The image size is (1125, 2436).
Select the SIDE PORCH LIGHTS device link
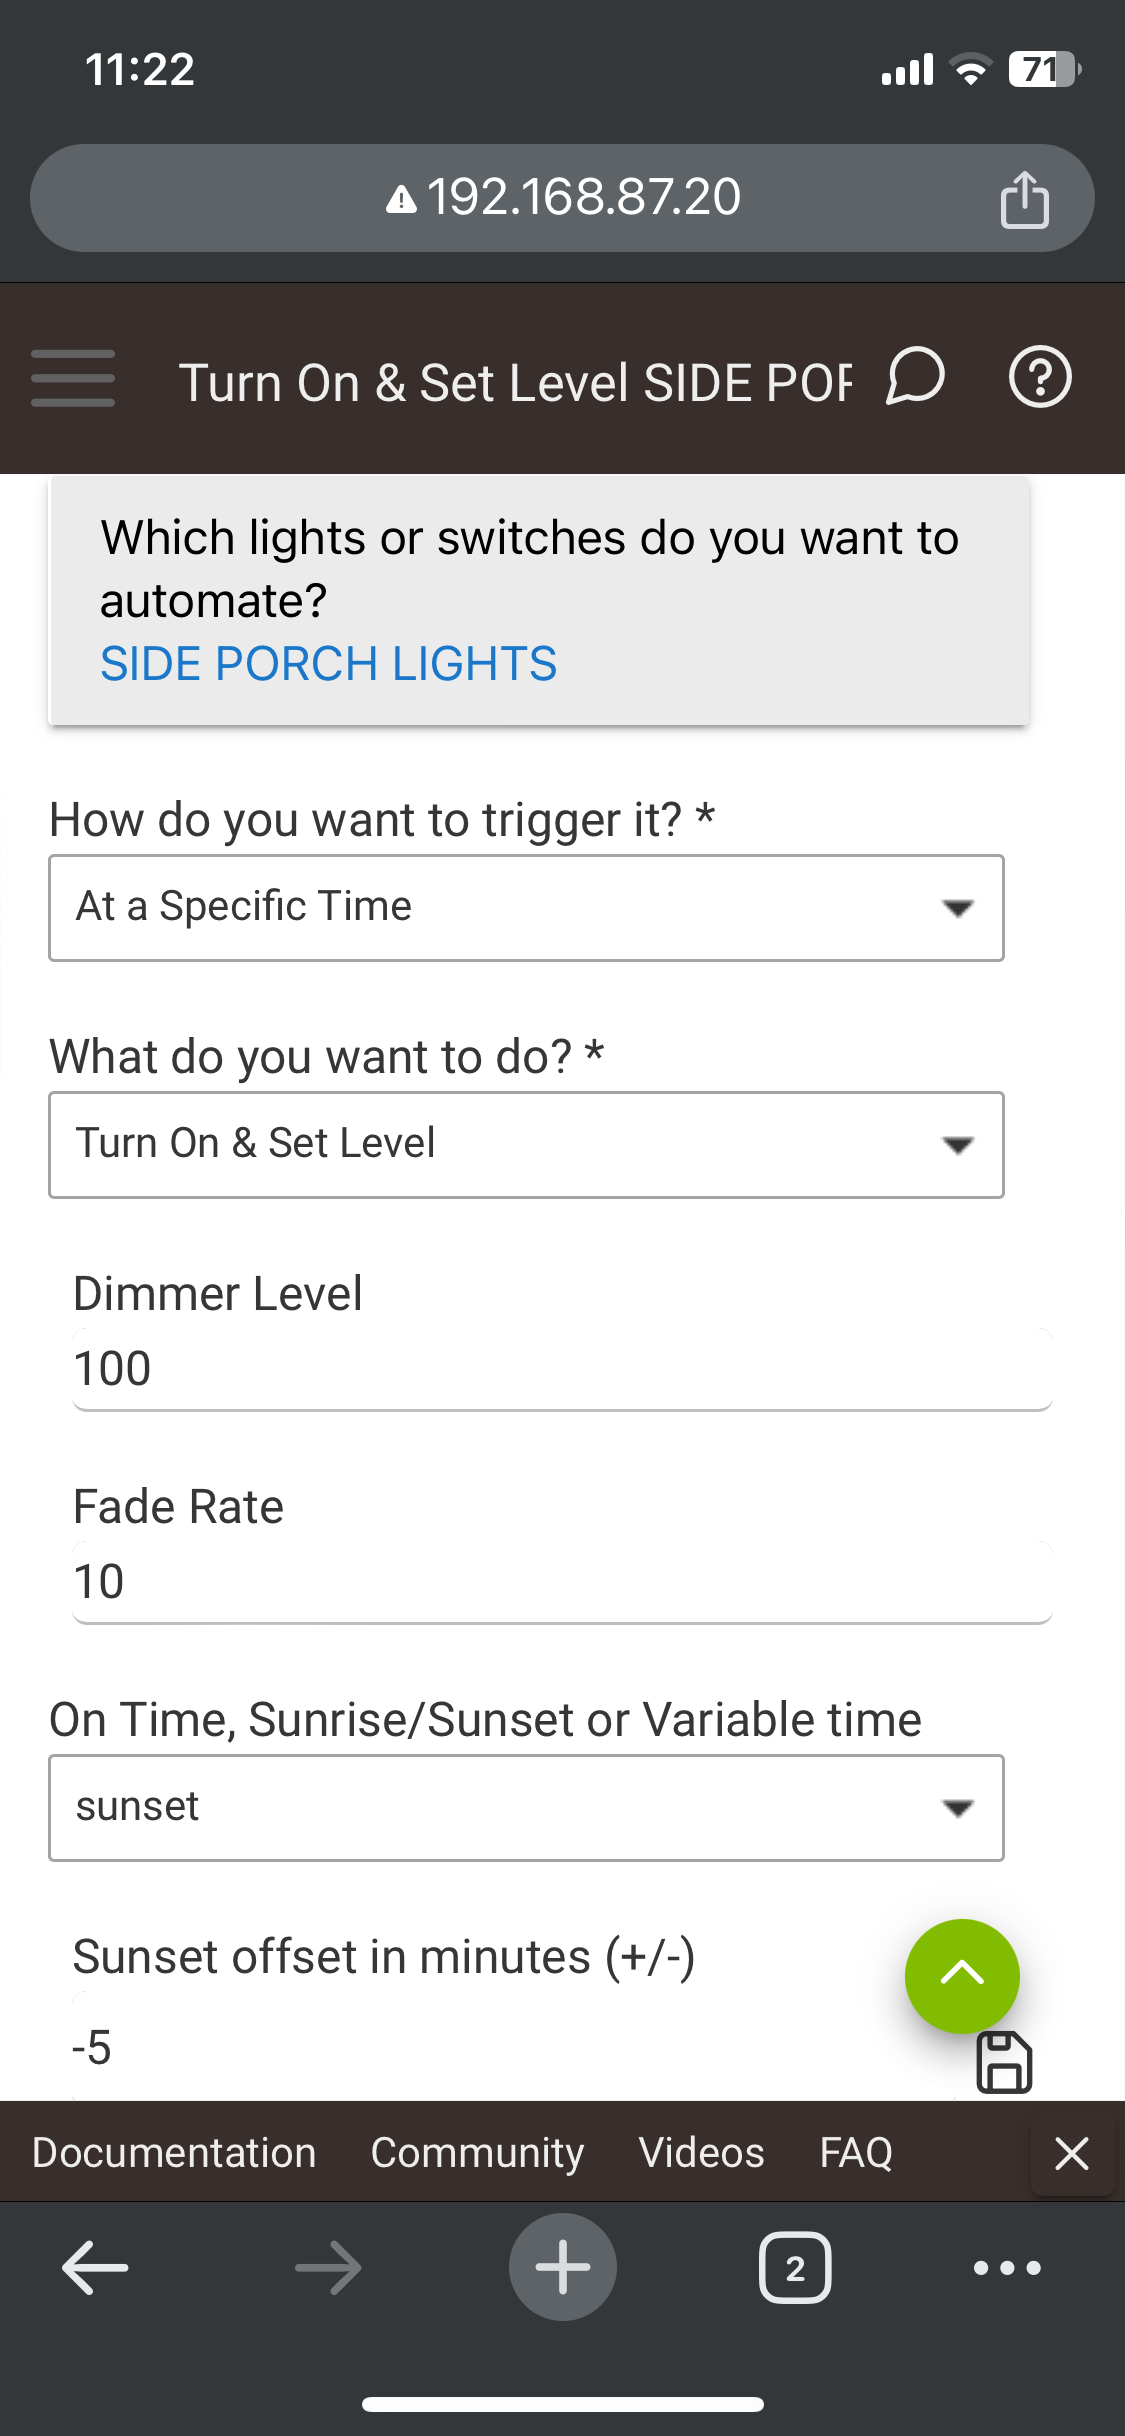(329, 664)
